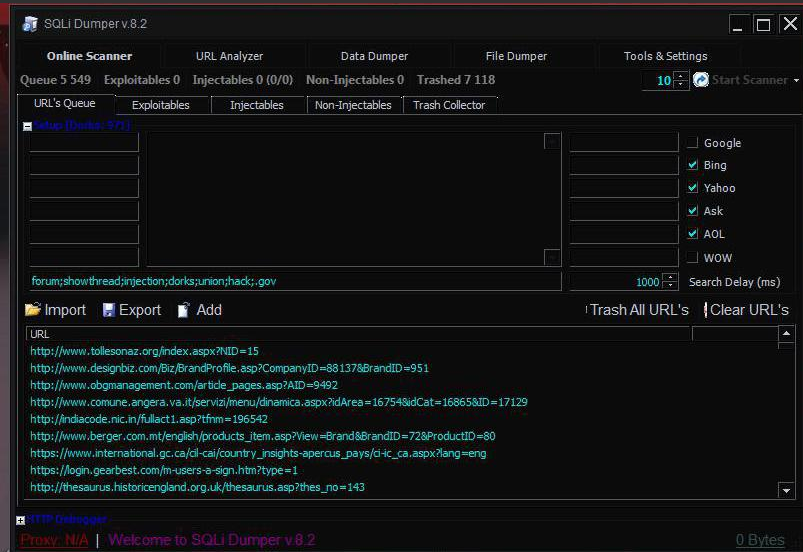
Task: Open the Trash Collector tab
Action: (449, 105)
